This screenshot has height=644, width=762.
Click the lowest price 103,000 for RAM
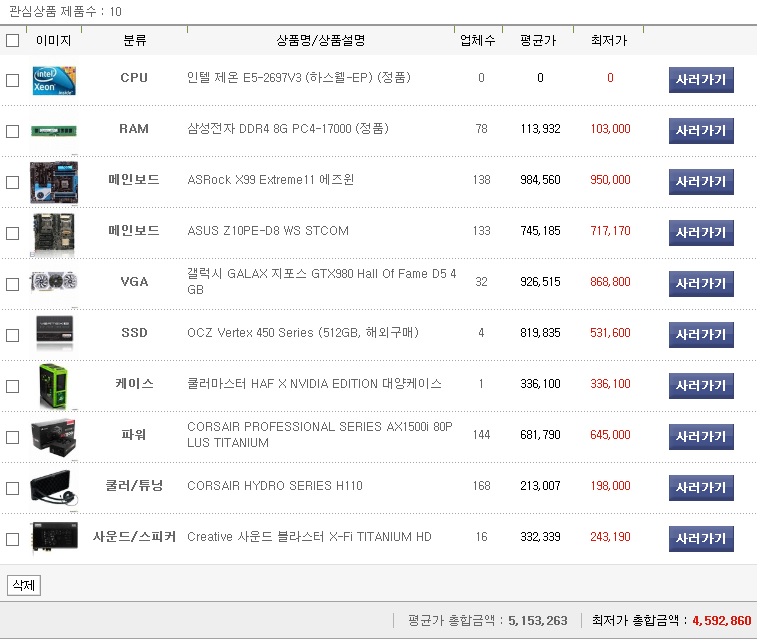pos(610,129)
